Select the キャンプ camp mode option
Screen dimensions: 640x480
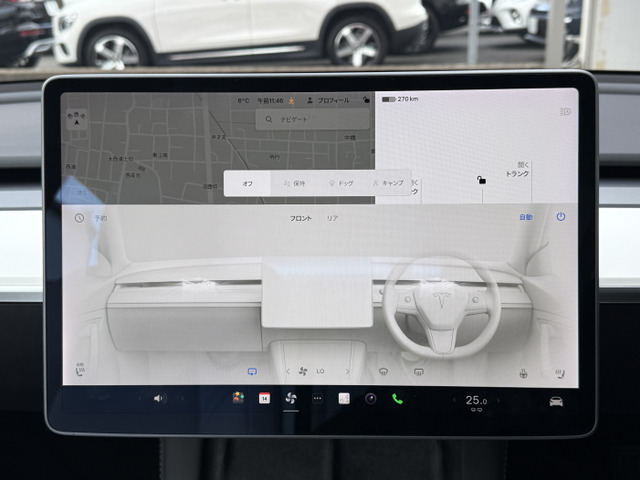[388, 184]
